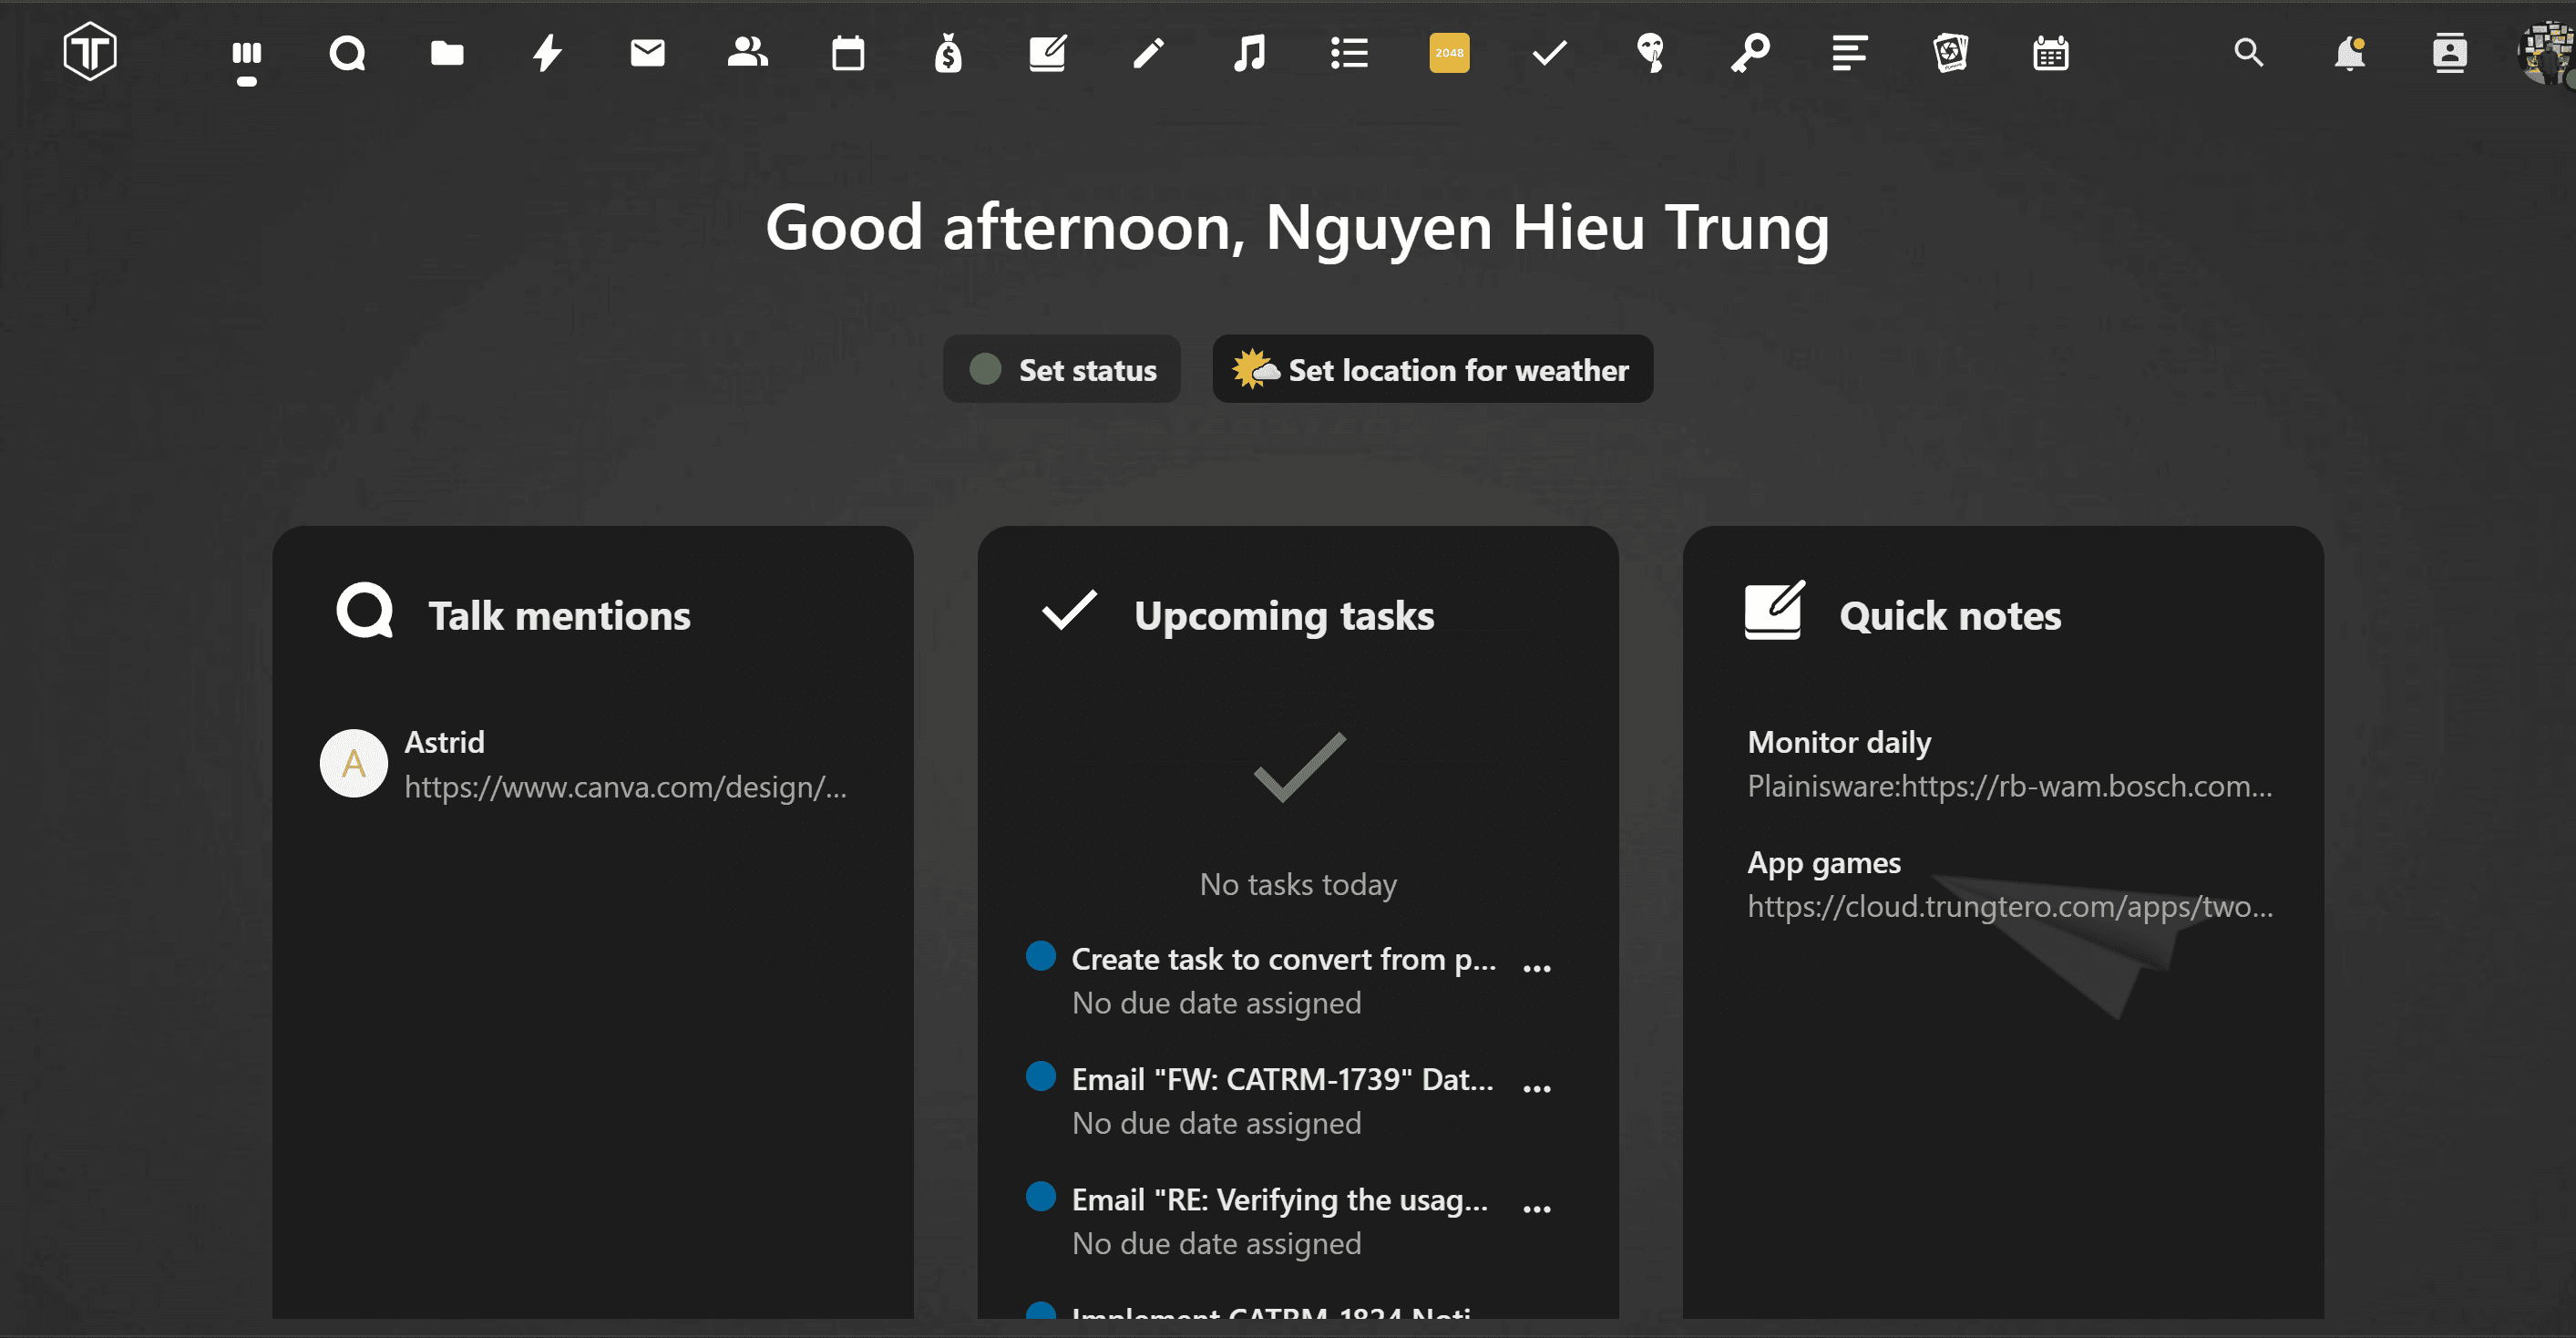
Task: Click the note icon beside Quick notes
Action: tap(1774, 609)
